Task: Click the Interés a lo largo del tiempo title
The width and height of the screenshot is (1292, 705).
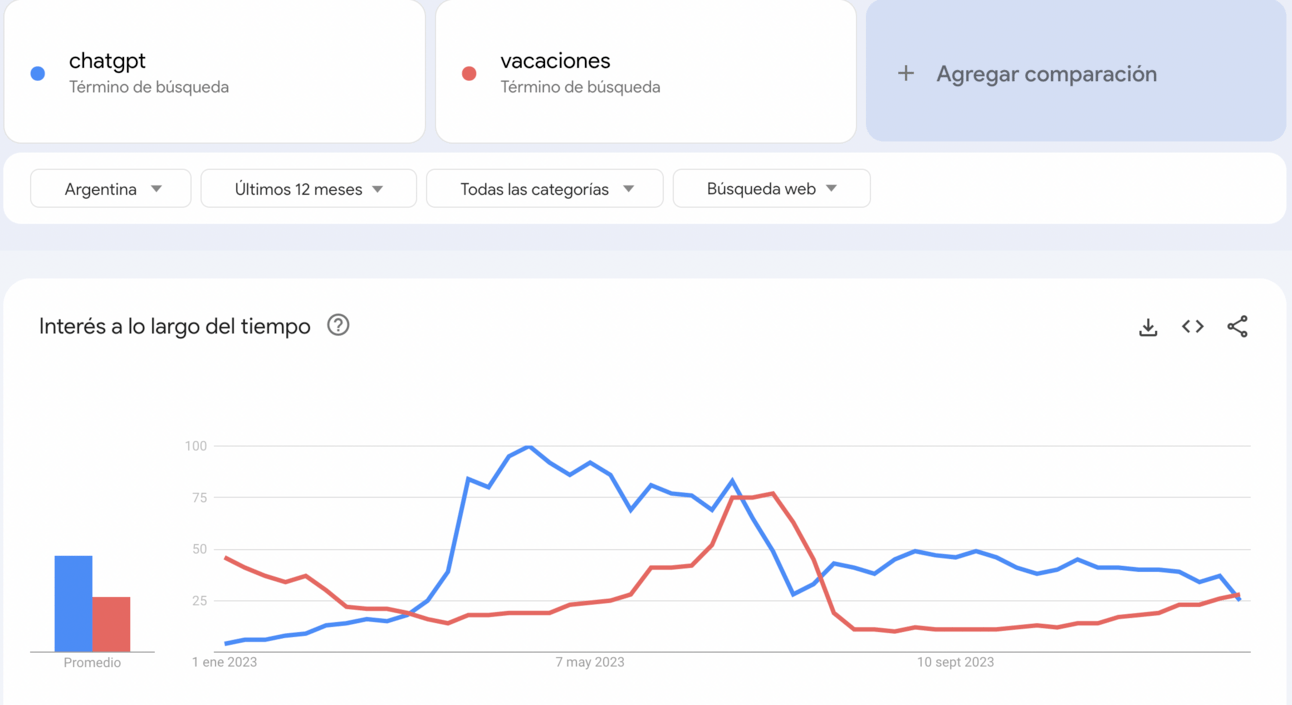Action: coord(175,326)
